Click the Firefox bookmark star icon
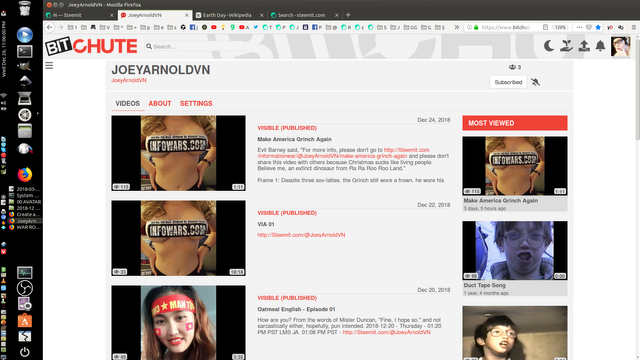Image resolution: width=640 pixels, height=360 pixels. click(598, 27)
